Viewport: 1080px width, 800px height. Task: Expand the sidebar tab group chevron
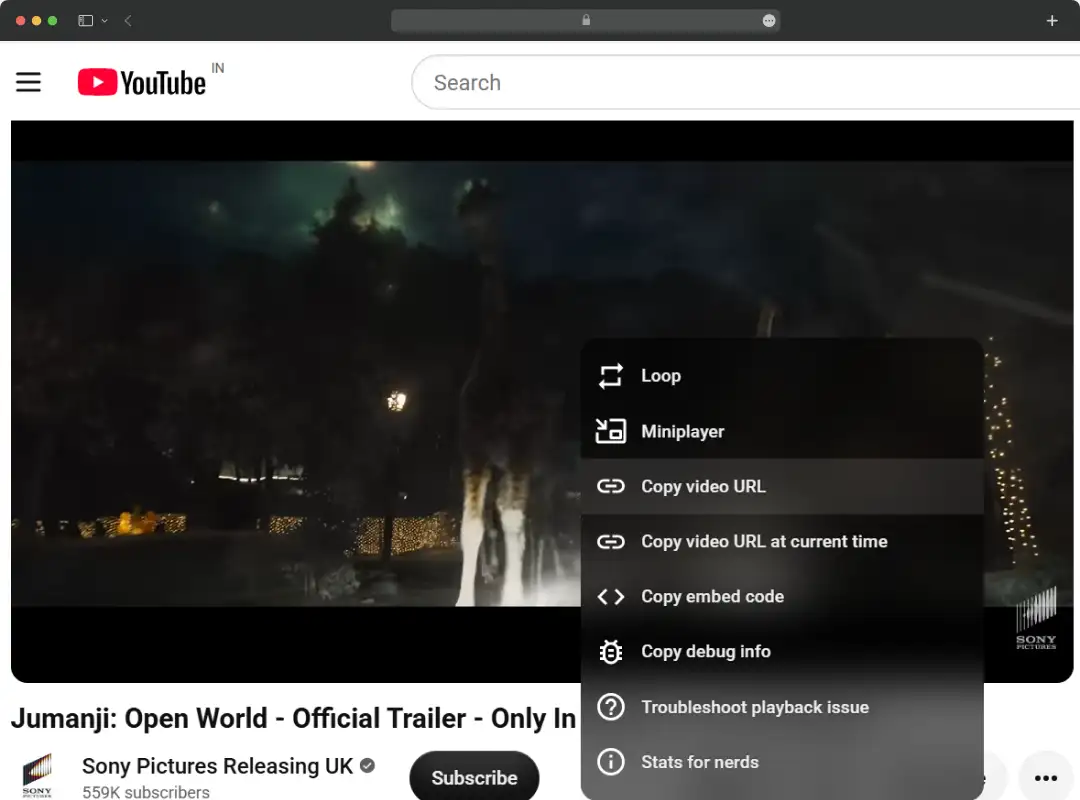[105, 21]
